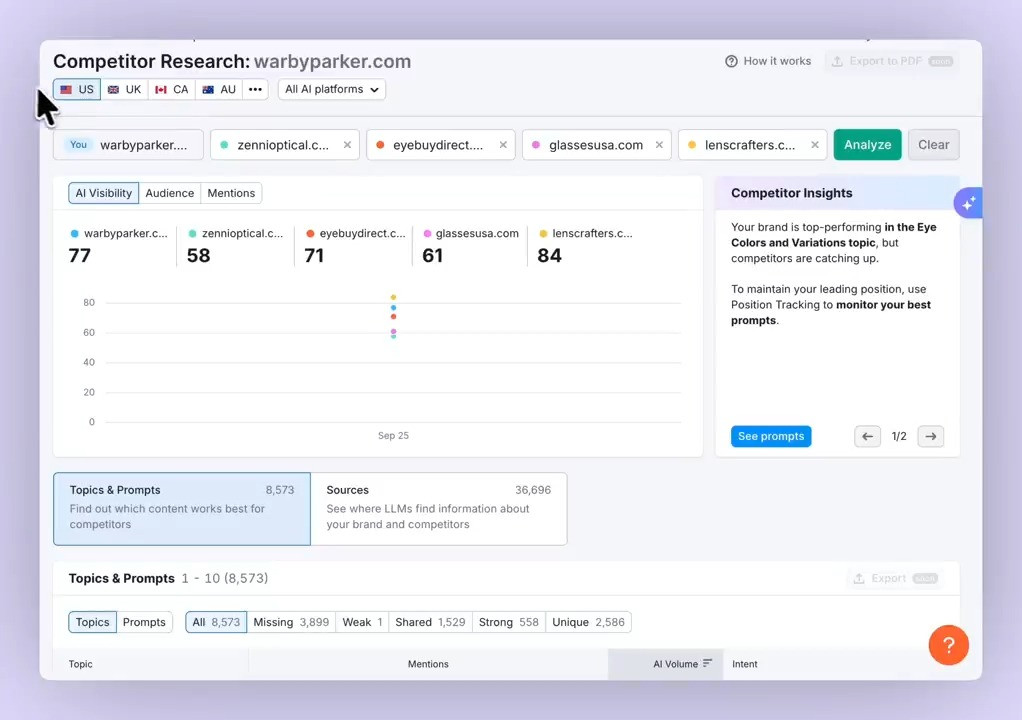Open the All AI platforms dropdown
The image size is (1022, 720).
332,89
